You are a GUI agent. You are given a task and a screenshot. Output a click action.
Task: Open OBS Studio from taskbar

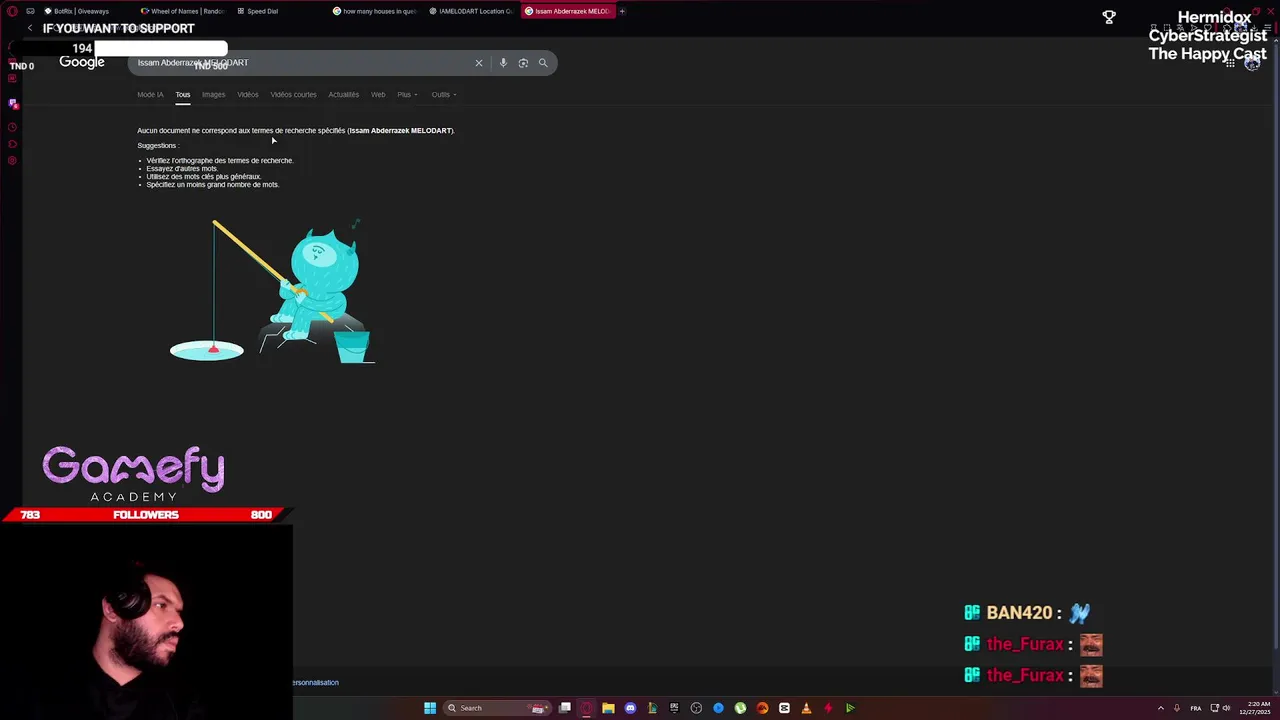tap(696, 708)
